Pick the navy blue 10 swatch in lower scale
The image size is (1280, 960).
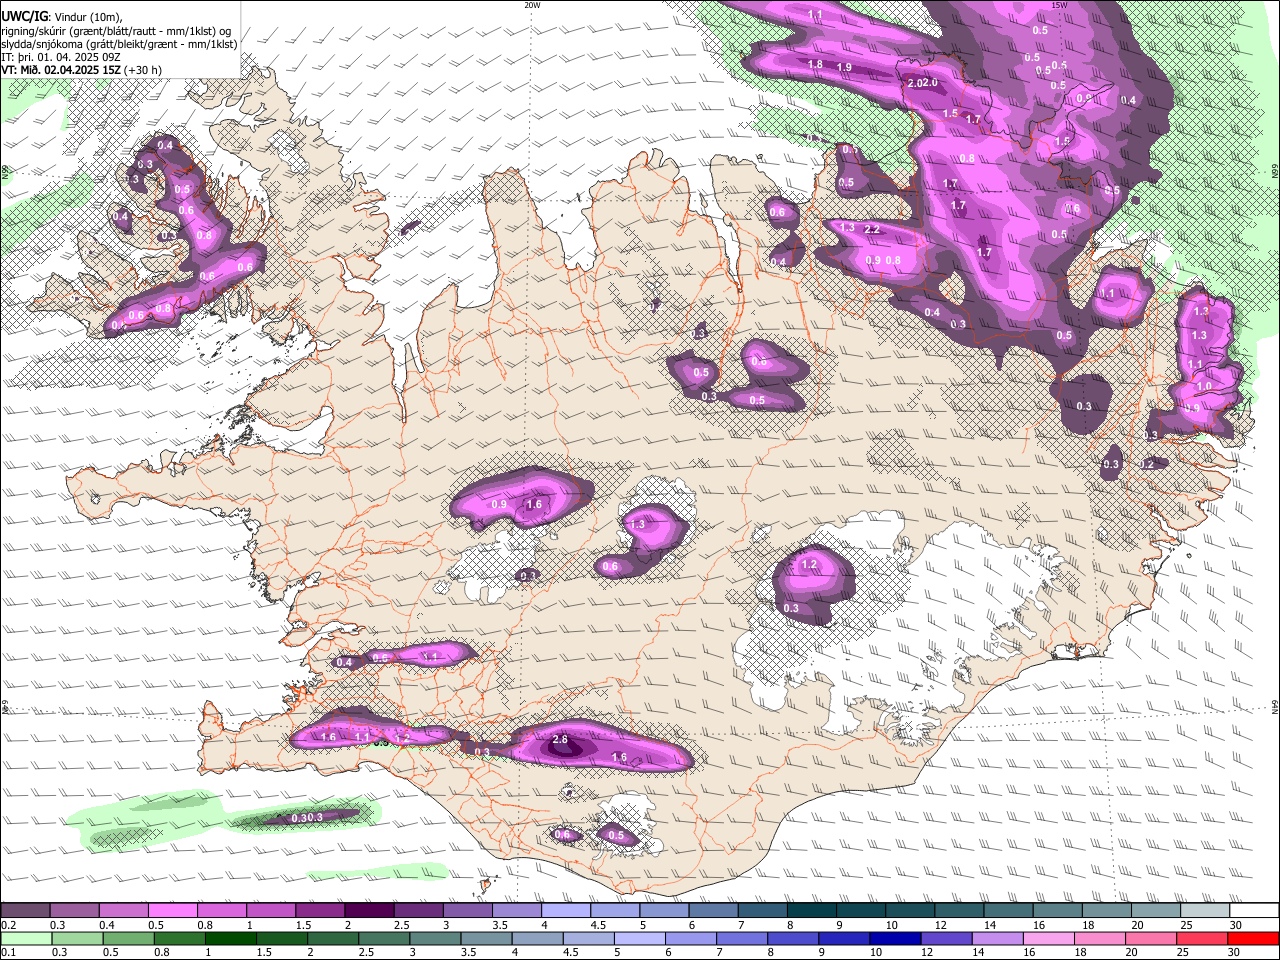click(896, 938)
